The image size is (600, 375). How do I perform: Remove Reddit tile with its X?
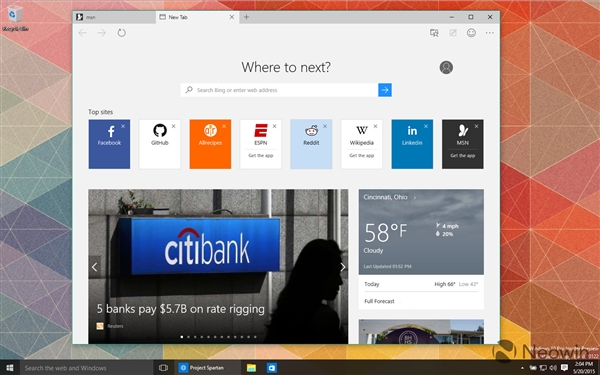point(325,126)
